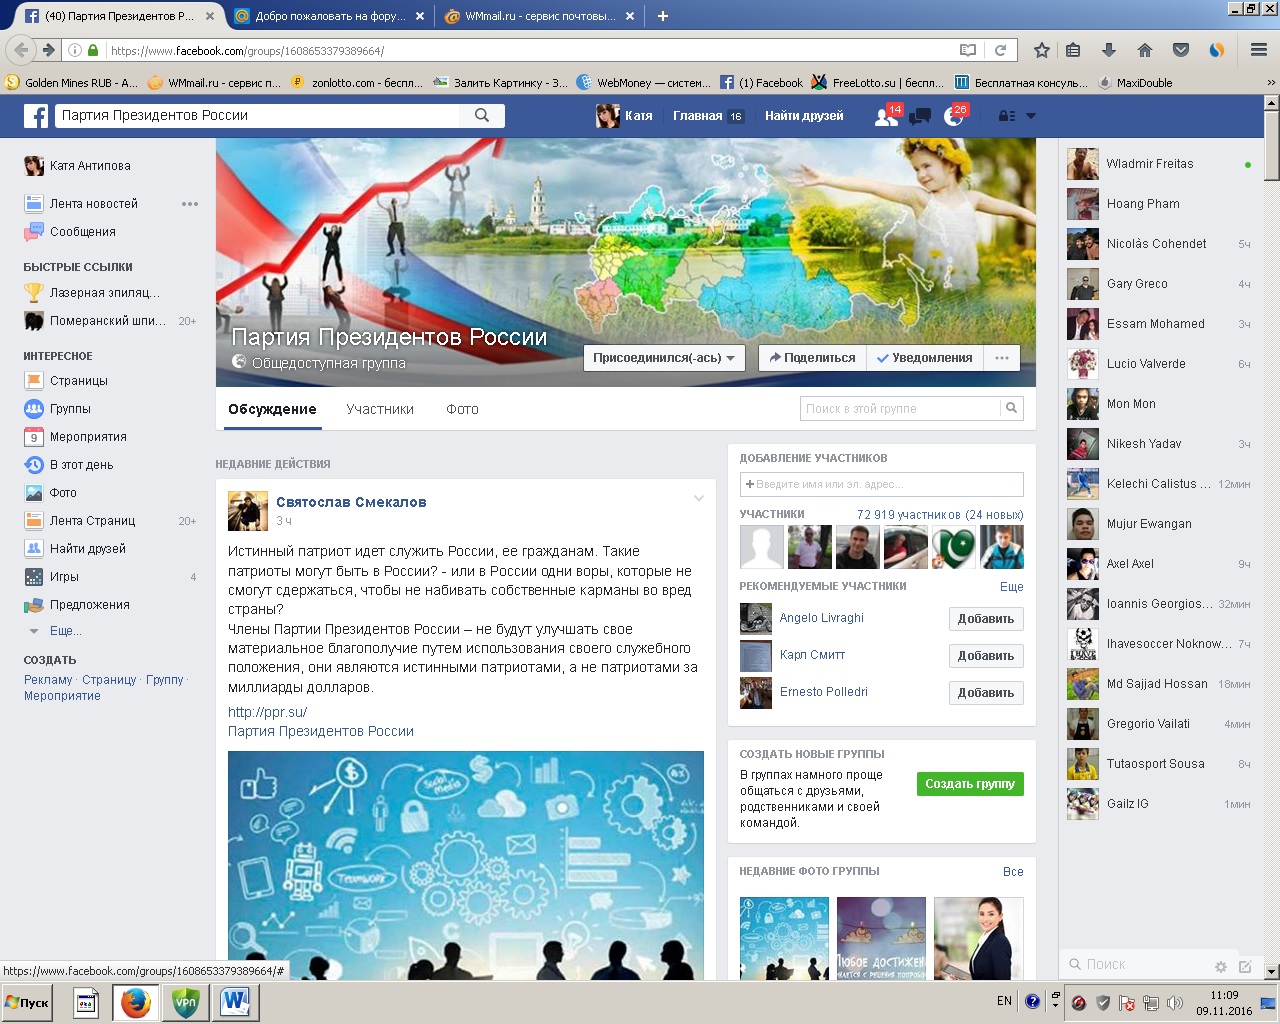This screenshot has width=1280, height=1024.
Task: Click the page vertical scrollbar thumb
Action: point(1272,146)
